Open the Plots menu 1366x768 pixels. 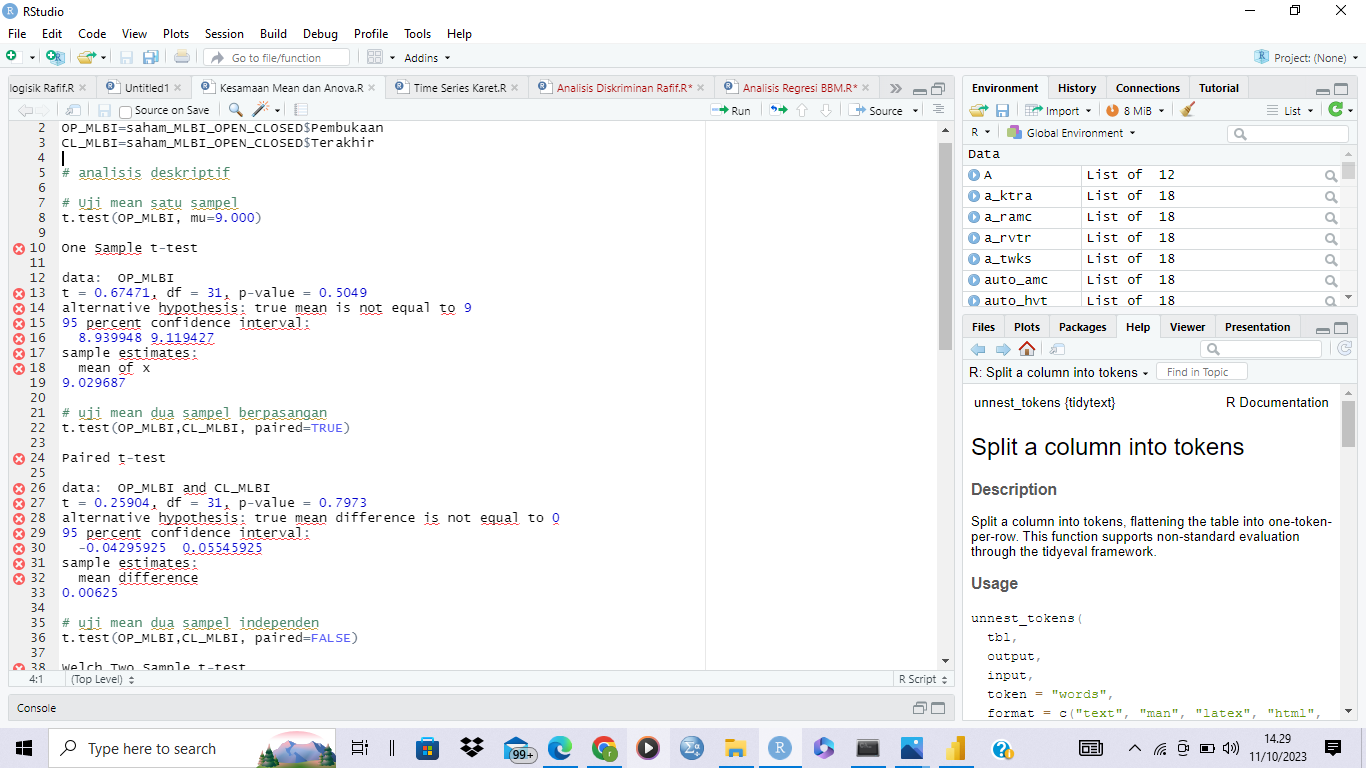[176, 34]
